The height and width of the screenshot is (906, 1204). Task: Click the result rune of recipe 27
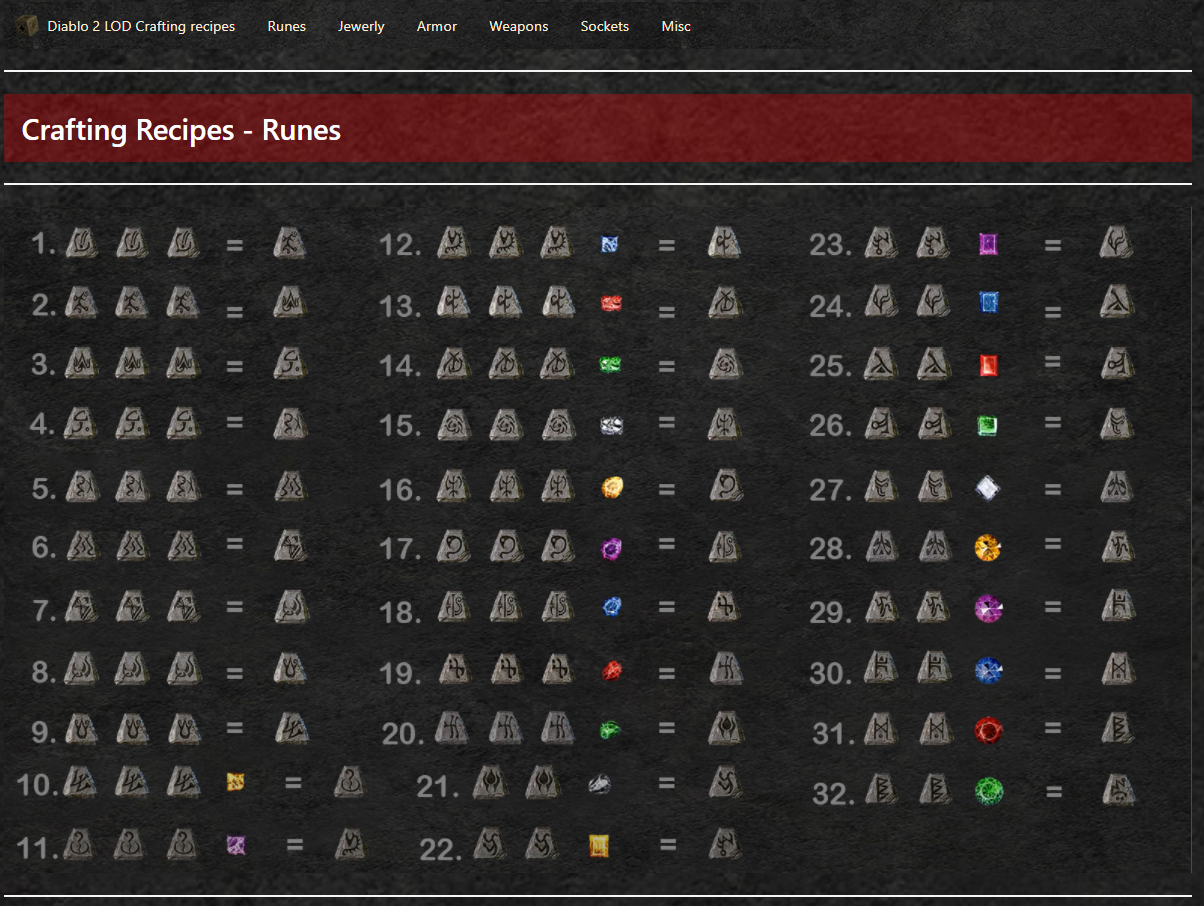click(x=1117, y=487)
